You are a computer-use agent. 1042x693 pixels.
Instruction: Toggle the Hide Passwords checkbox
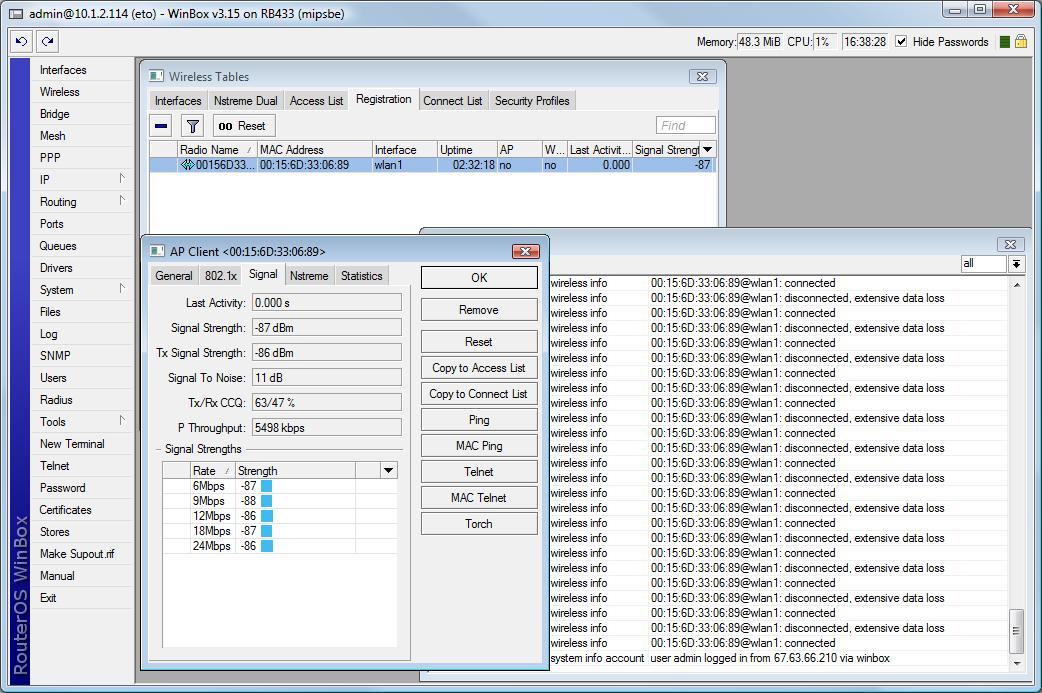coord(901,42)
